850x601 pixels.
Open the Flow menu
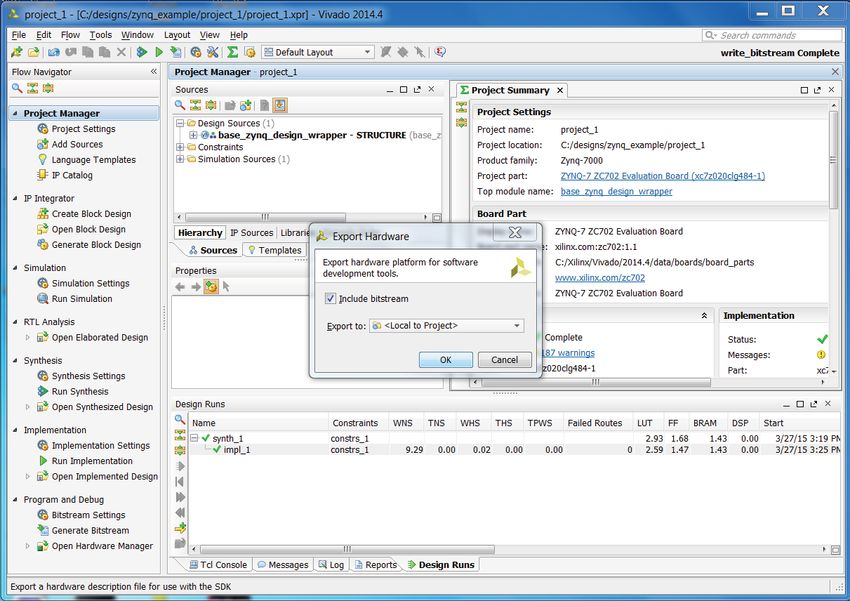pyautogui.click(x=70, y=35)
